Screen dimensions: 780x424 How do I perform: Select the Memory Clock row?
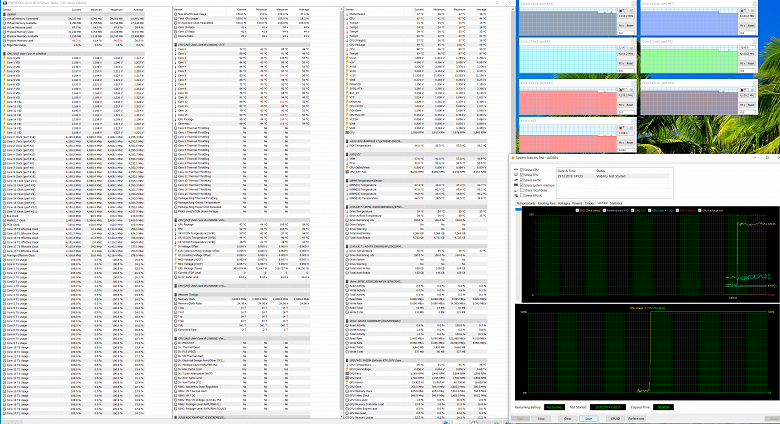pyautogui.click(x=242, y=299)
